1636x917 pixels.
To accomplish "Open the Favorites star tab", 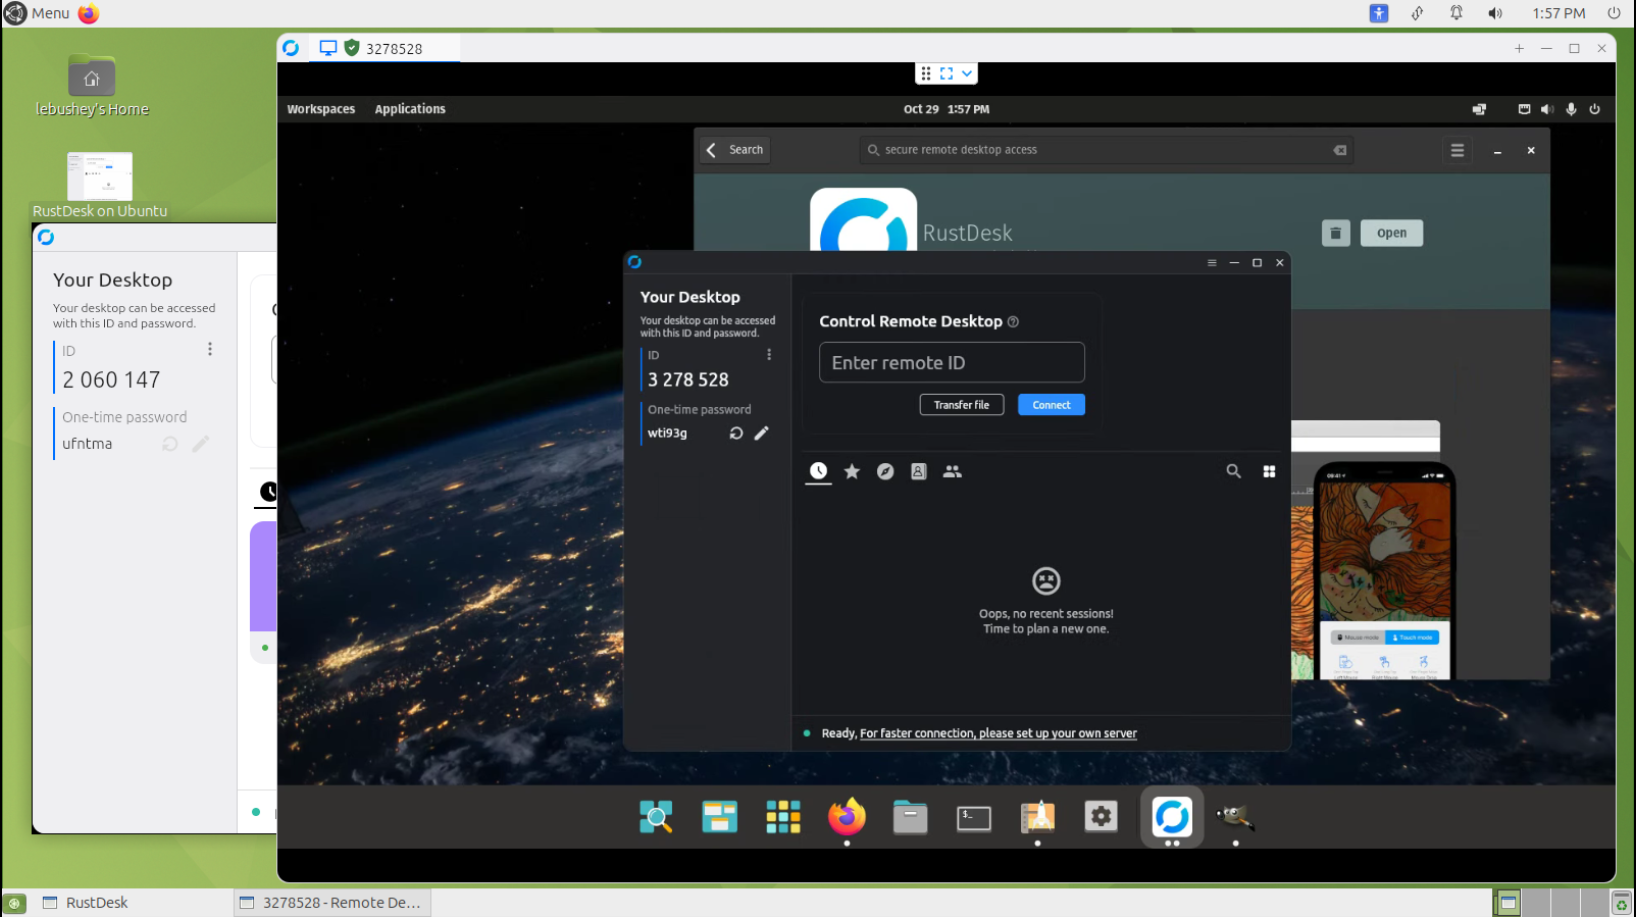I will click(852, 472).
